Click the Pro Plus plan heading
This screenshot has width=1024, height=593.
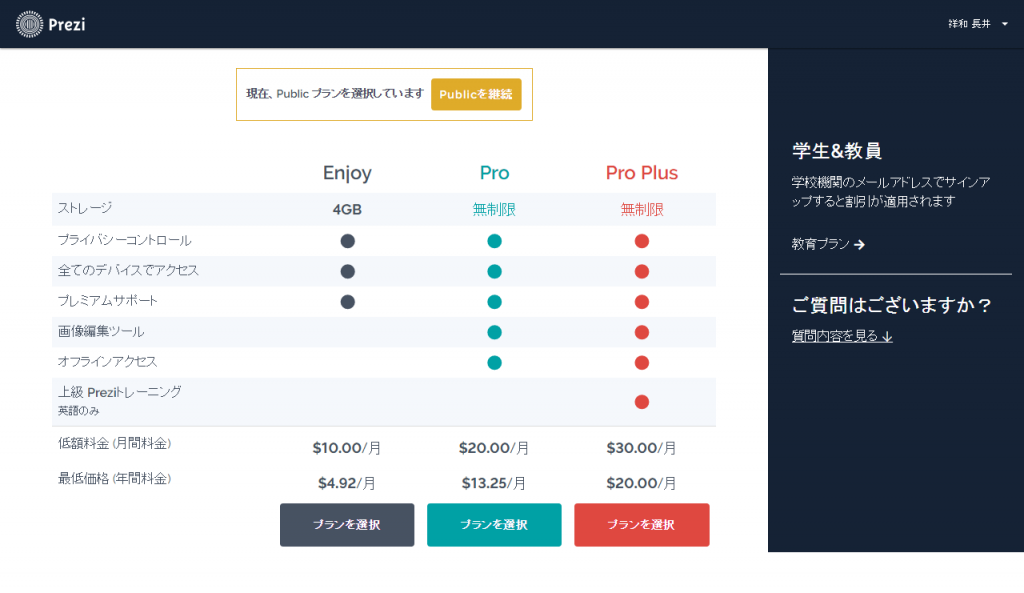coord(641,173)
